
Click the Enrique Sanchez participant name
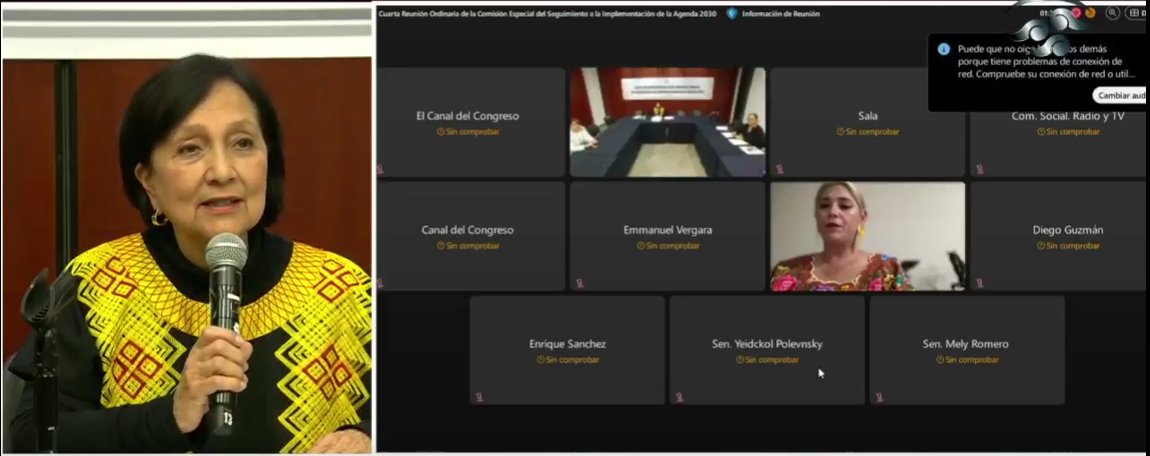pyautogui.click(x=568, y=344)
